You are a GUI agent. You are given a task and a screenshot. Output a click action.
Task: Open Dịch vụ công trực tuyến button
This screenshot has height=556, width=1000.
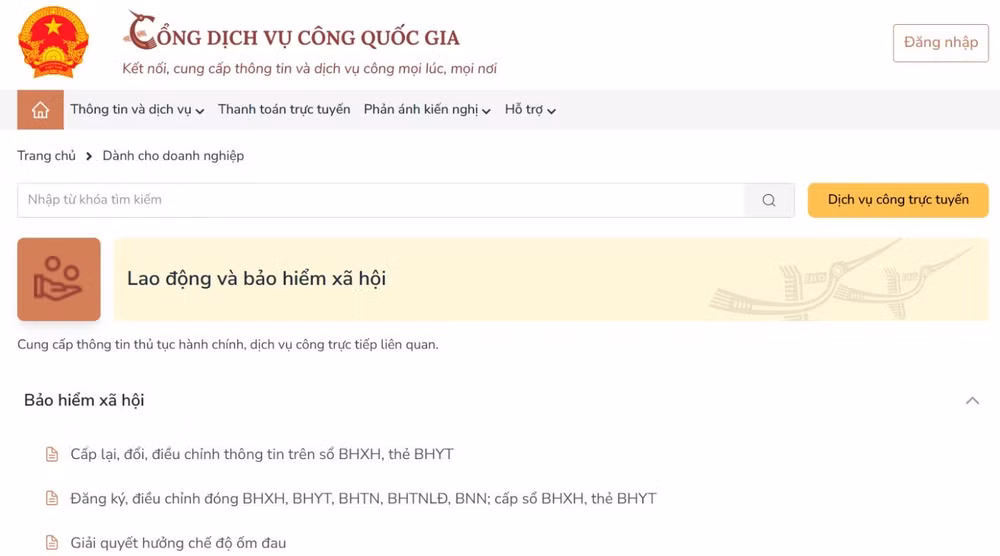coord(898,200)
